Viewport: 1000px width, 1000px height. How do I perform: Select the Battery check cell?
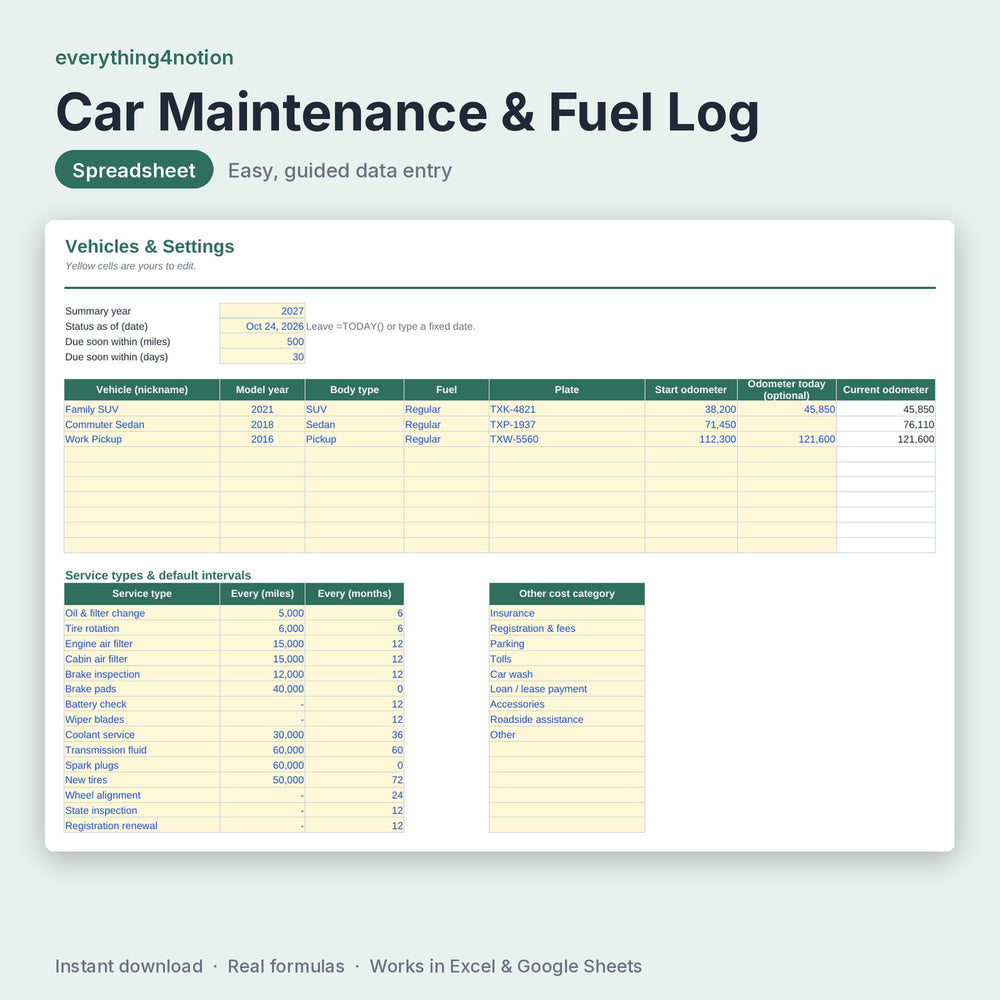point(142,704)
